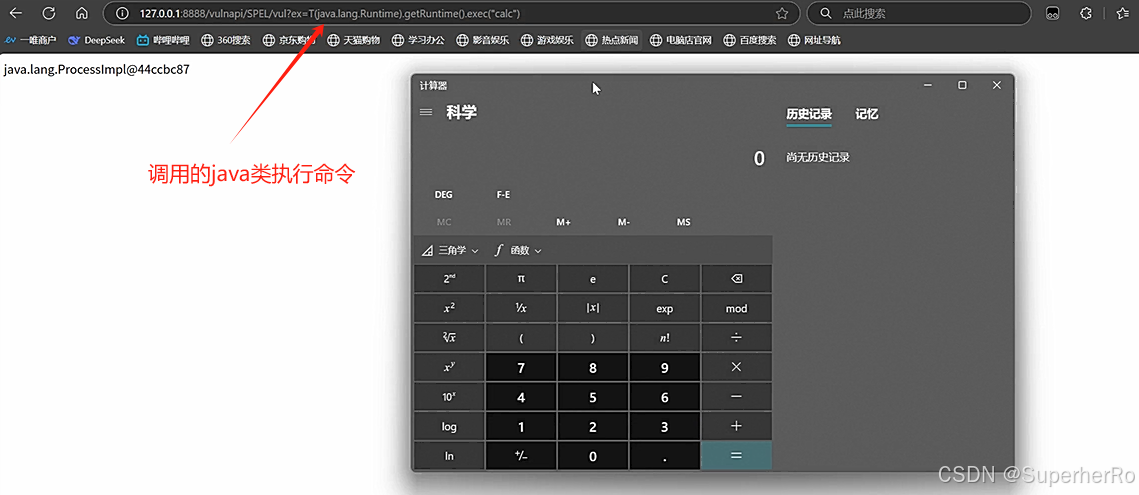Screen dimensions: 1139x495
Task: Click the x to the y key
Action: click(x=449, y=368)
